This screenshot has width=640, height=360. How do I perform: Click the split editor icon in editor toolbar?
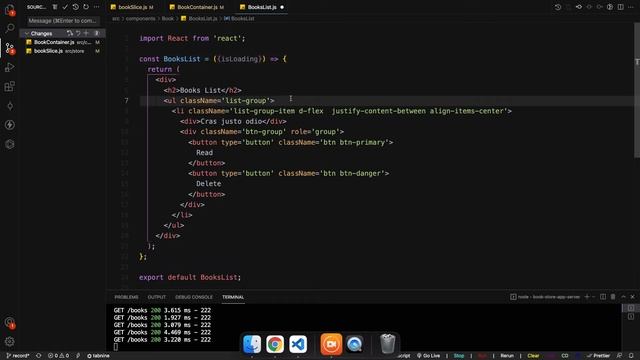[x=620, y=7]
